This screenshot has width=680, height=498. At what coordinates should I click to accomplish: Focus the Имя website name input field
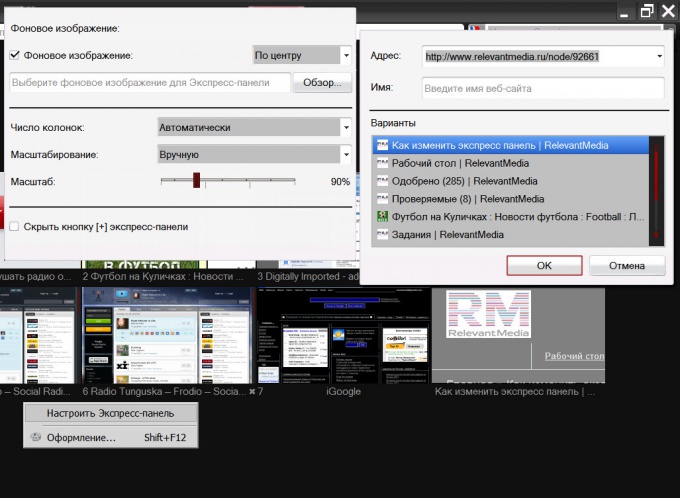(543, 88)
